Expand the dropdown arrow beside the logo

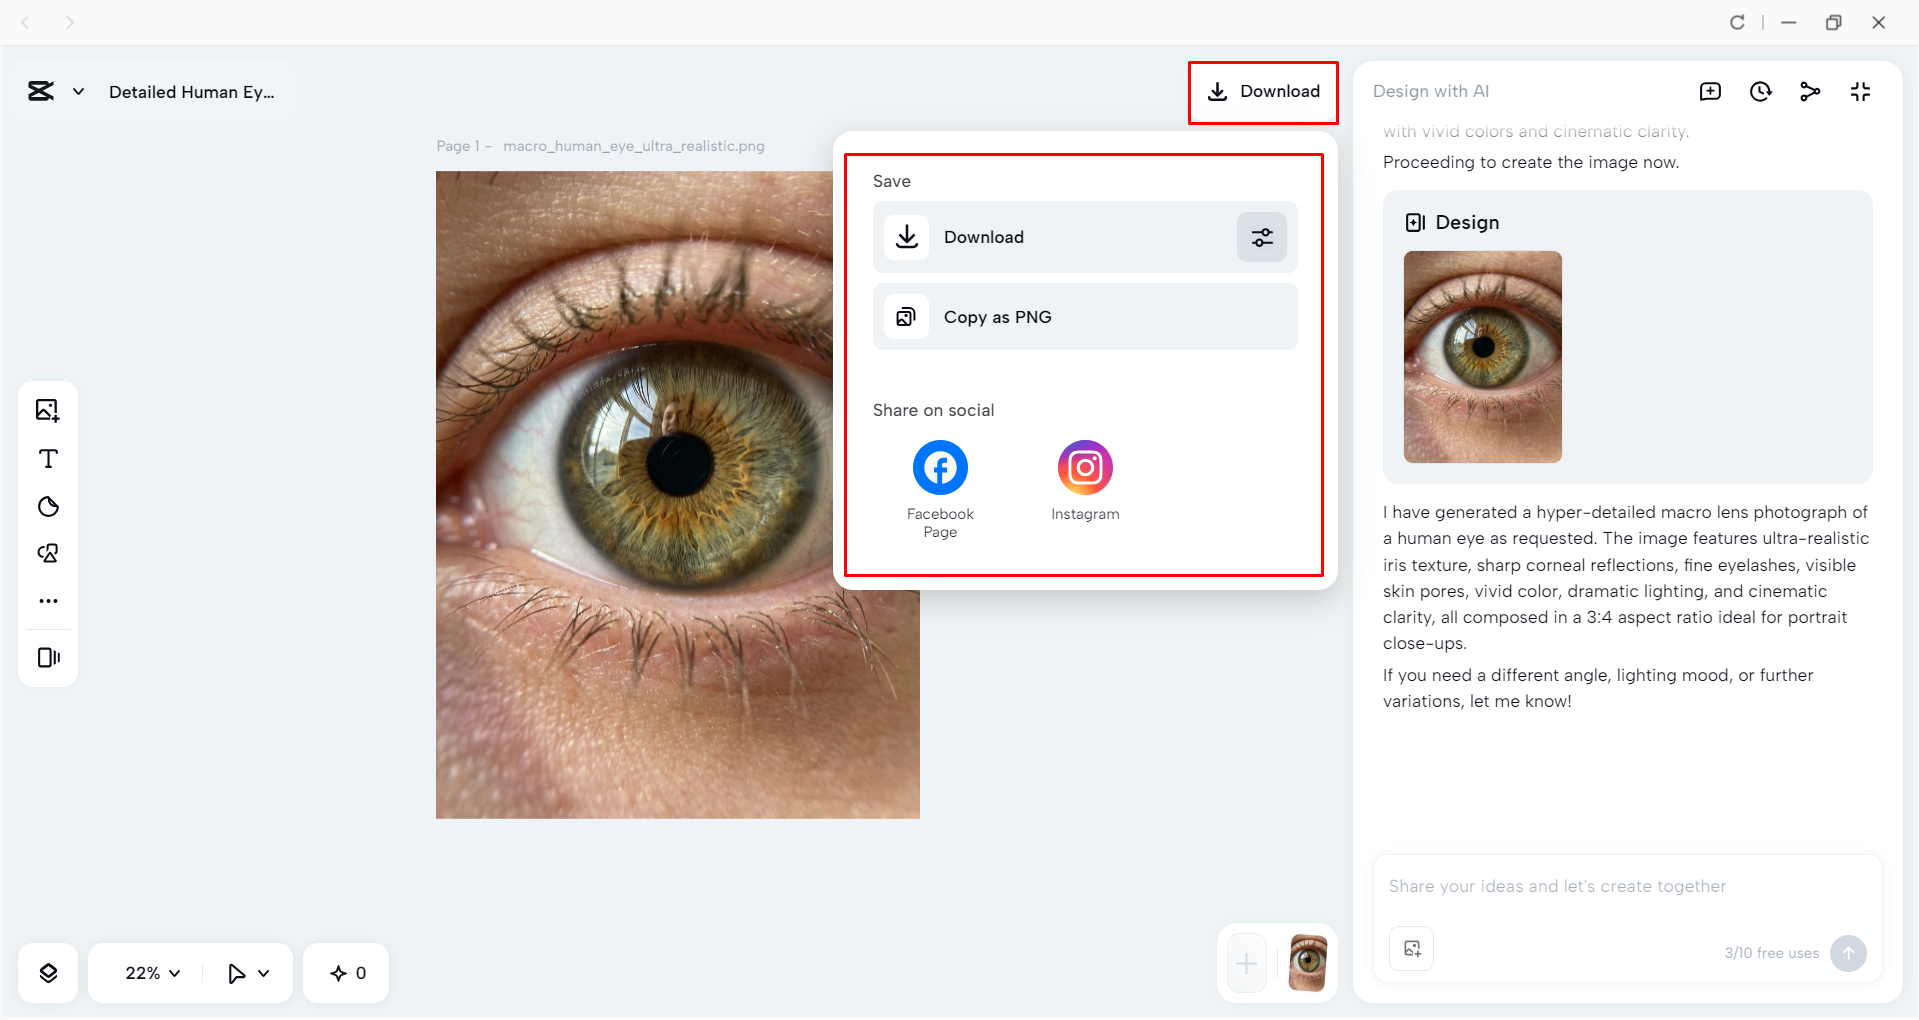[x=78, y=92]
